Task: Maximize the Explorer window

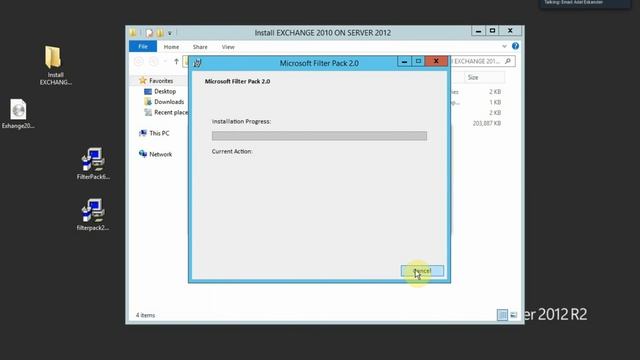Action: (492, 31)
